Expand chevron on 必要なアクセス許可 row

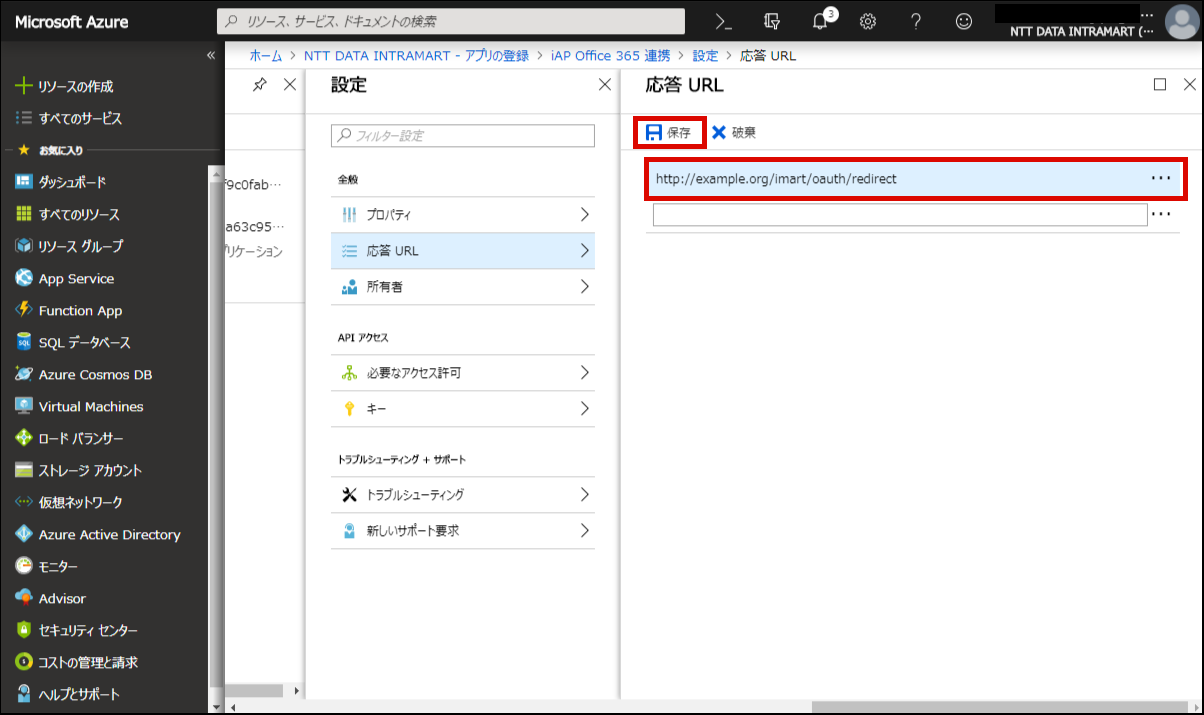pyautogui.click(x=584, y=372)
